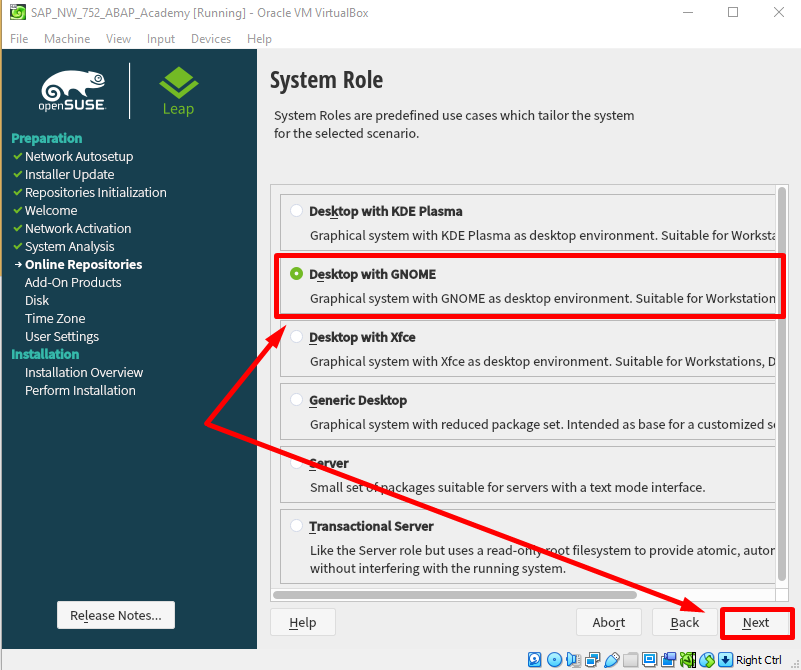Click the window resize grip in status bar

(794, 663)
